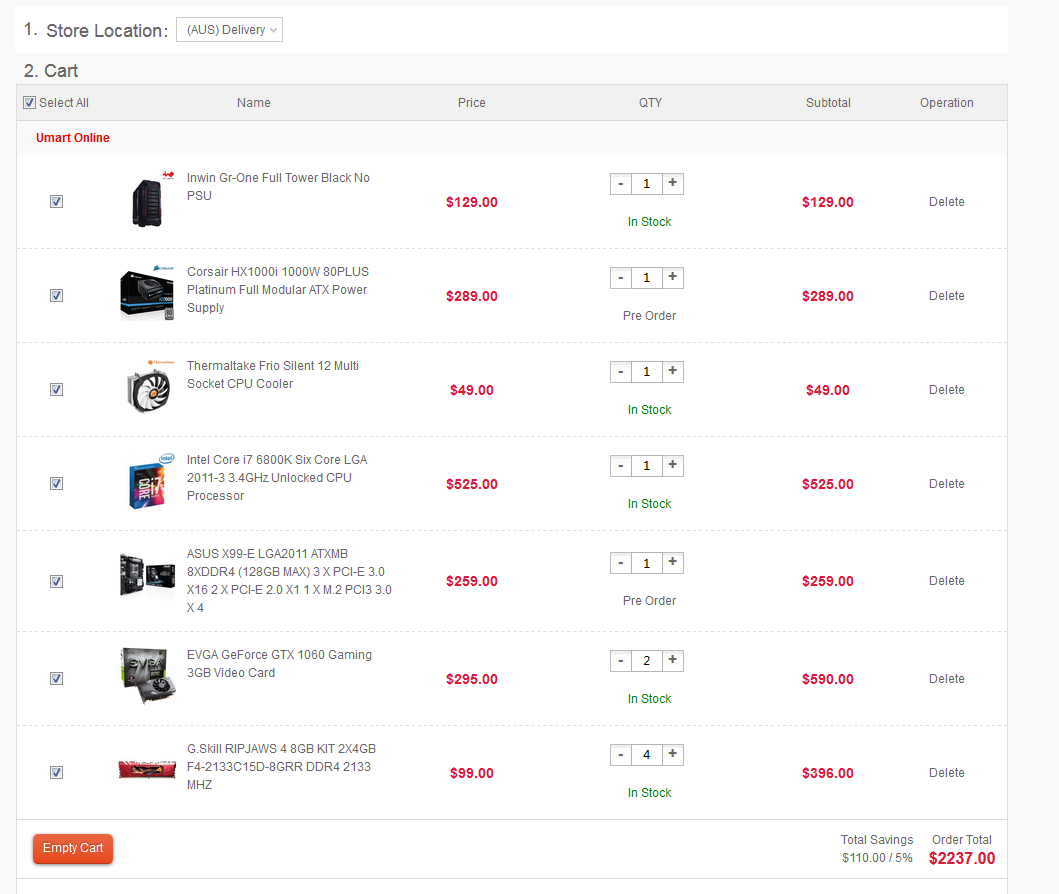Image resolution: width=1059 pixels, height=894 pixels.
Task: Click the $396.00 subtotal for G.Skill memory
Action: coord(827,773)
